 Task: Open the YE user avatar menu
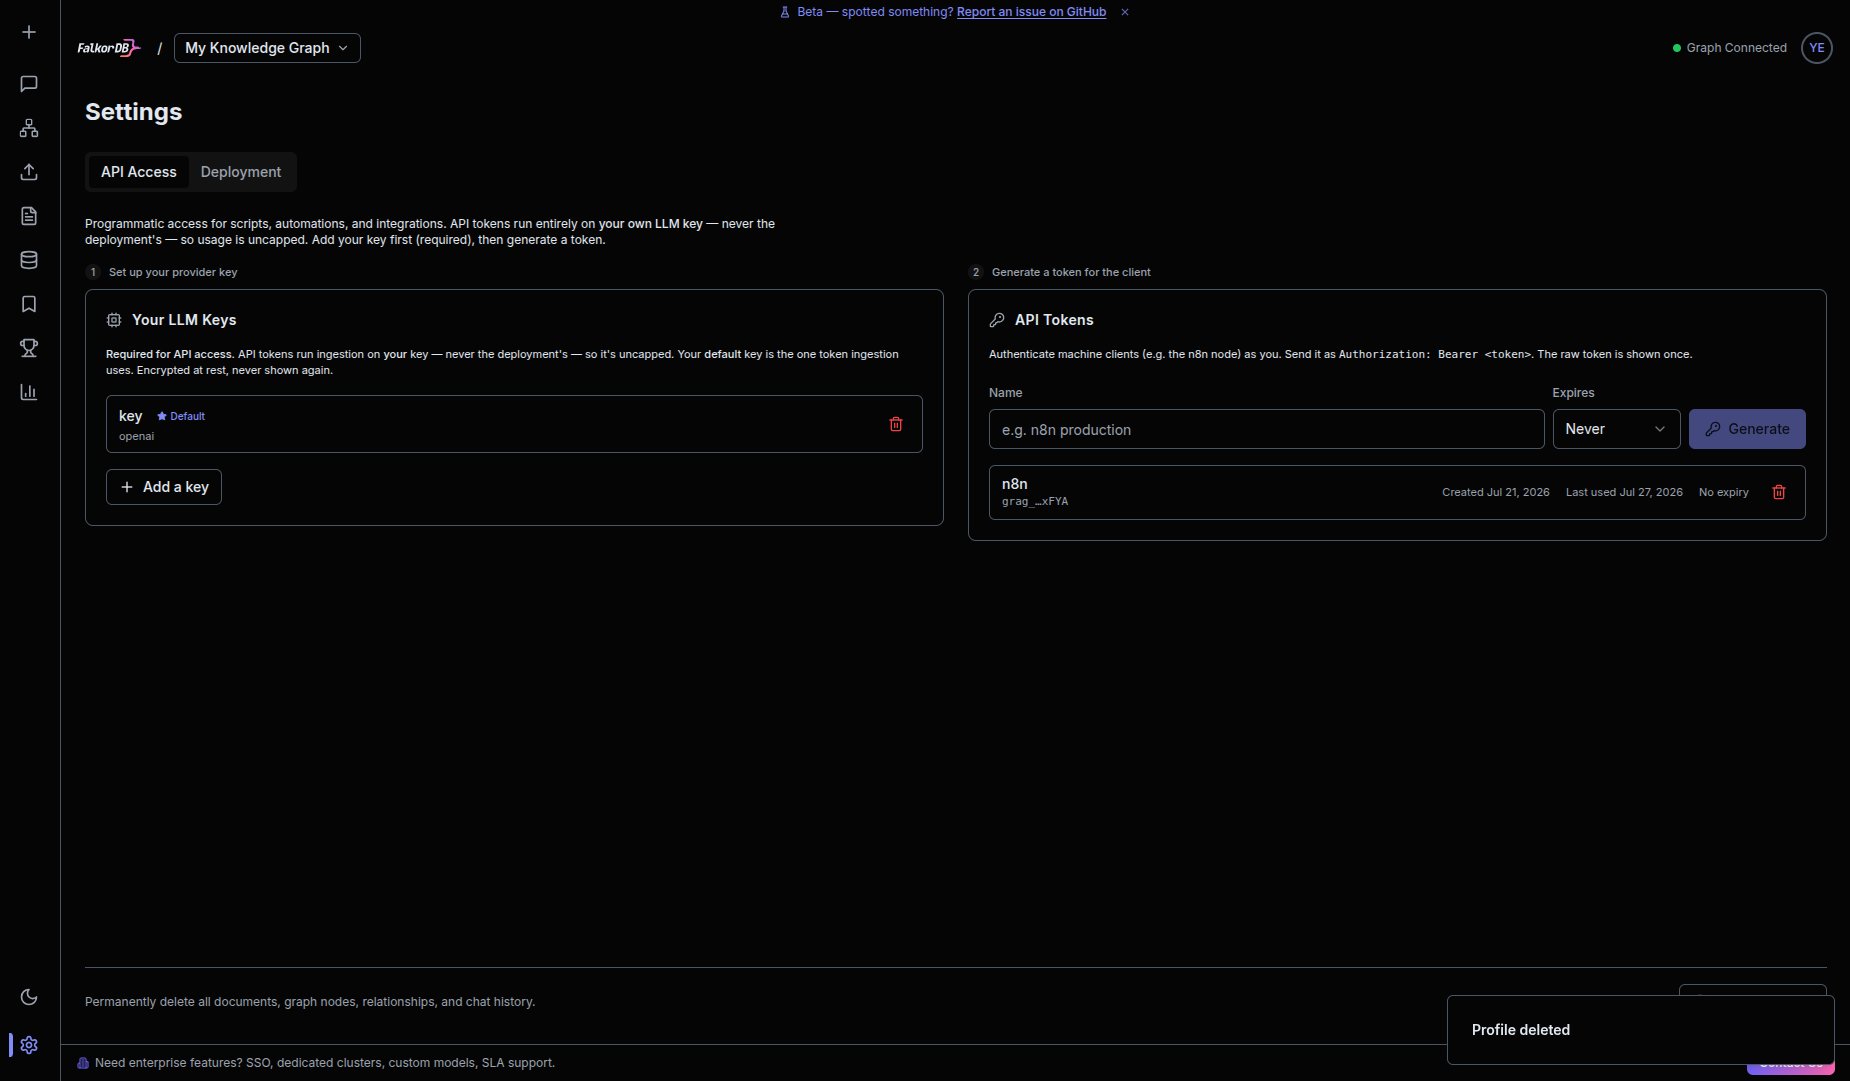pyautogui.click(x=1817, y=48)
